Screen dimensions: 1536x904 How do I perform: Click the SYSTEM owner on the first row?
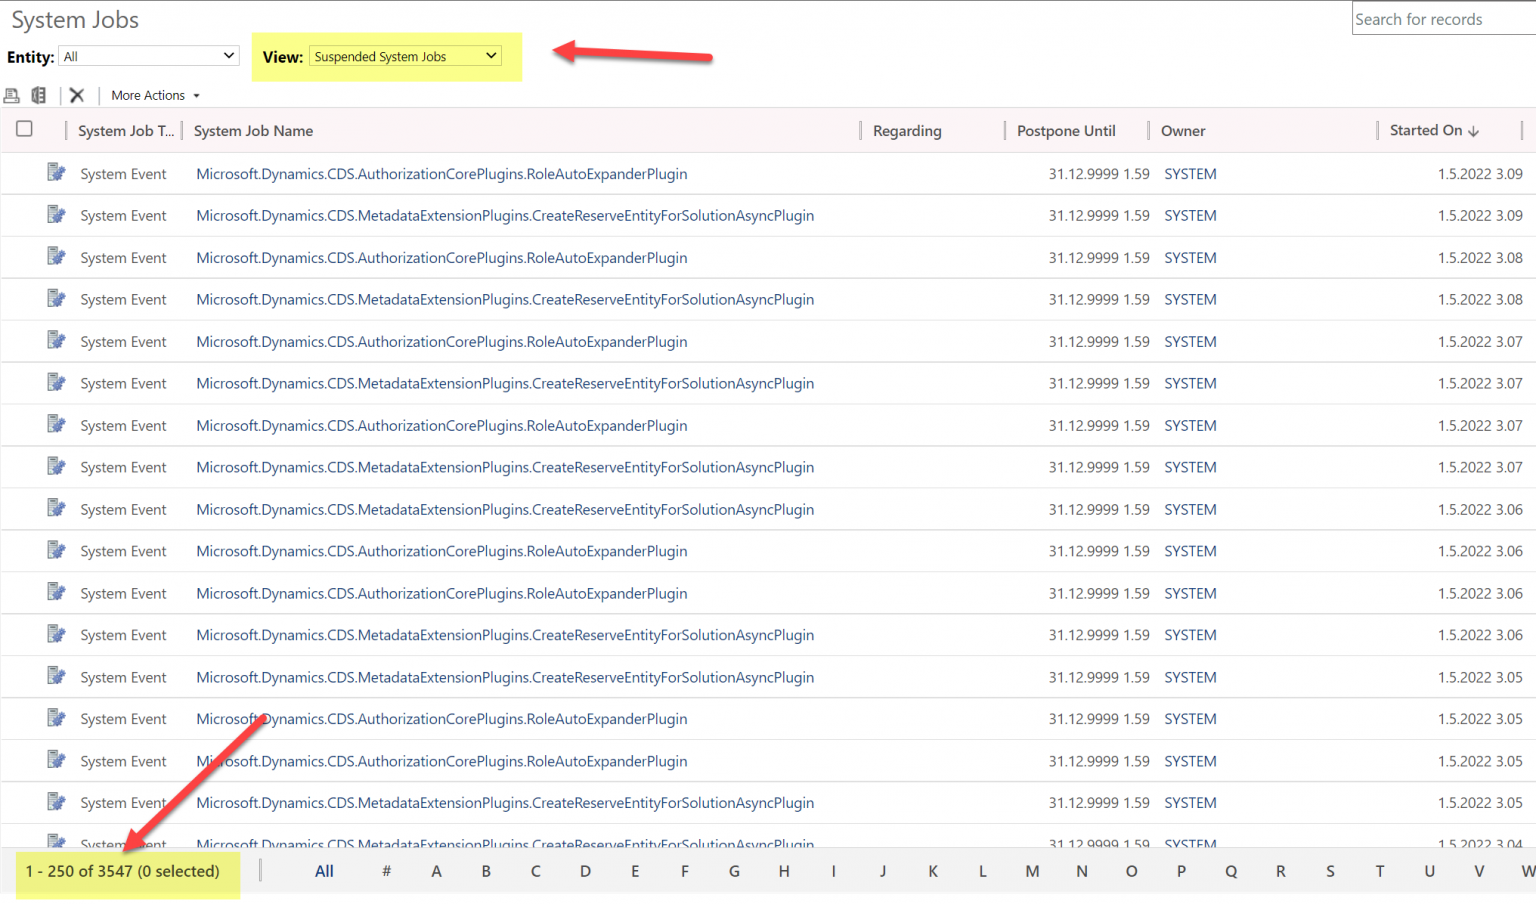(x=1190, y=173)
